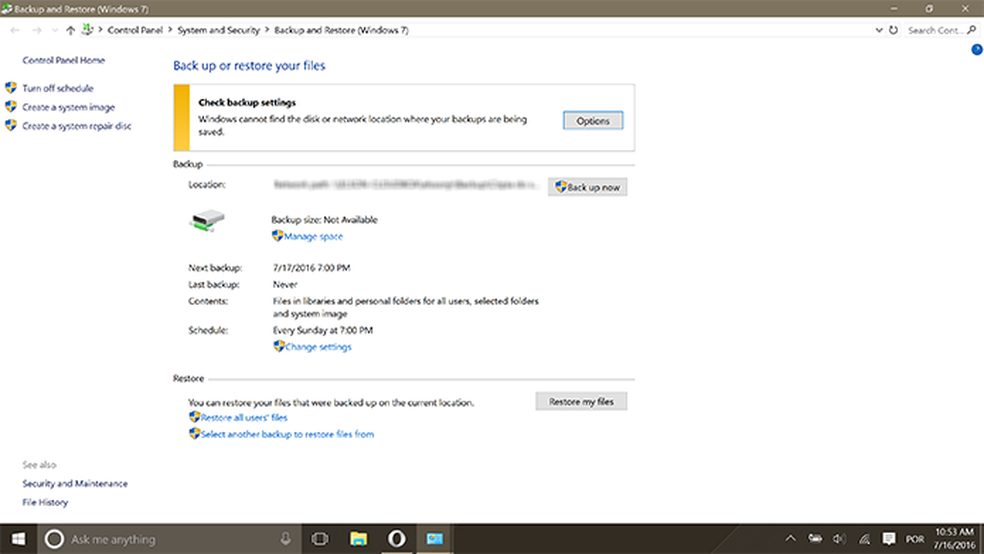The height and width of the screenshot is (554, 984).
Task: Open the recent locations dropdown arrow
Action: tap(55, 30)
